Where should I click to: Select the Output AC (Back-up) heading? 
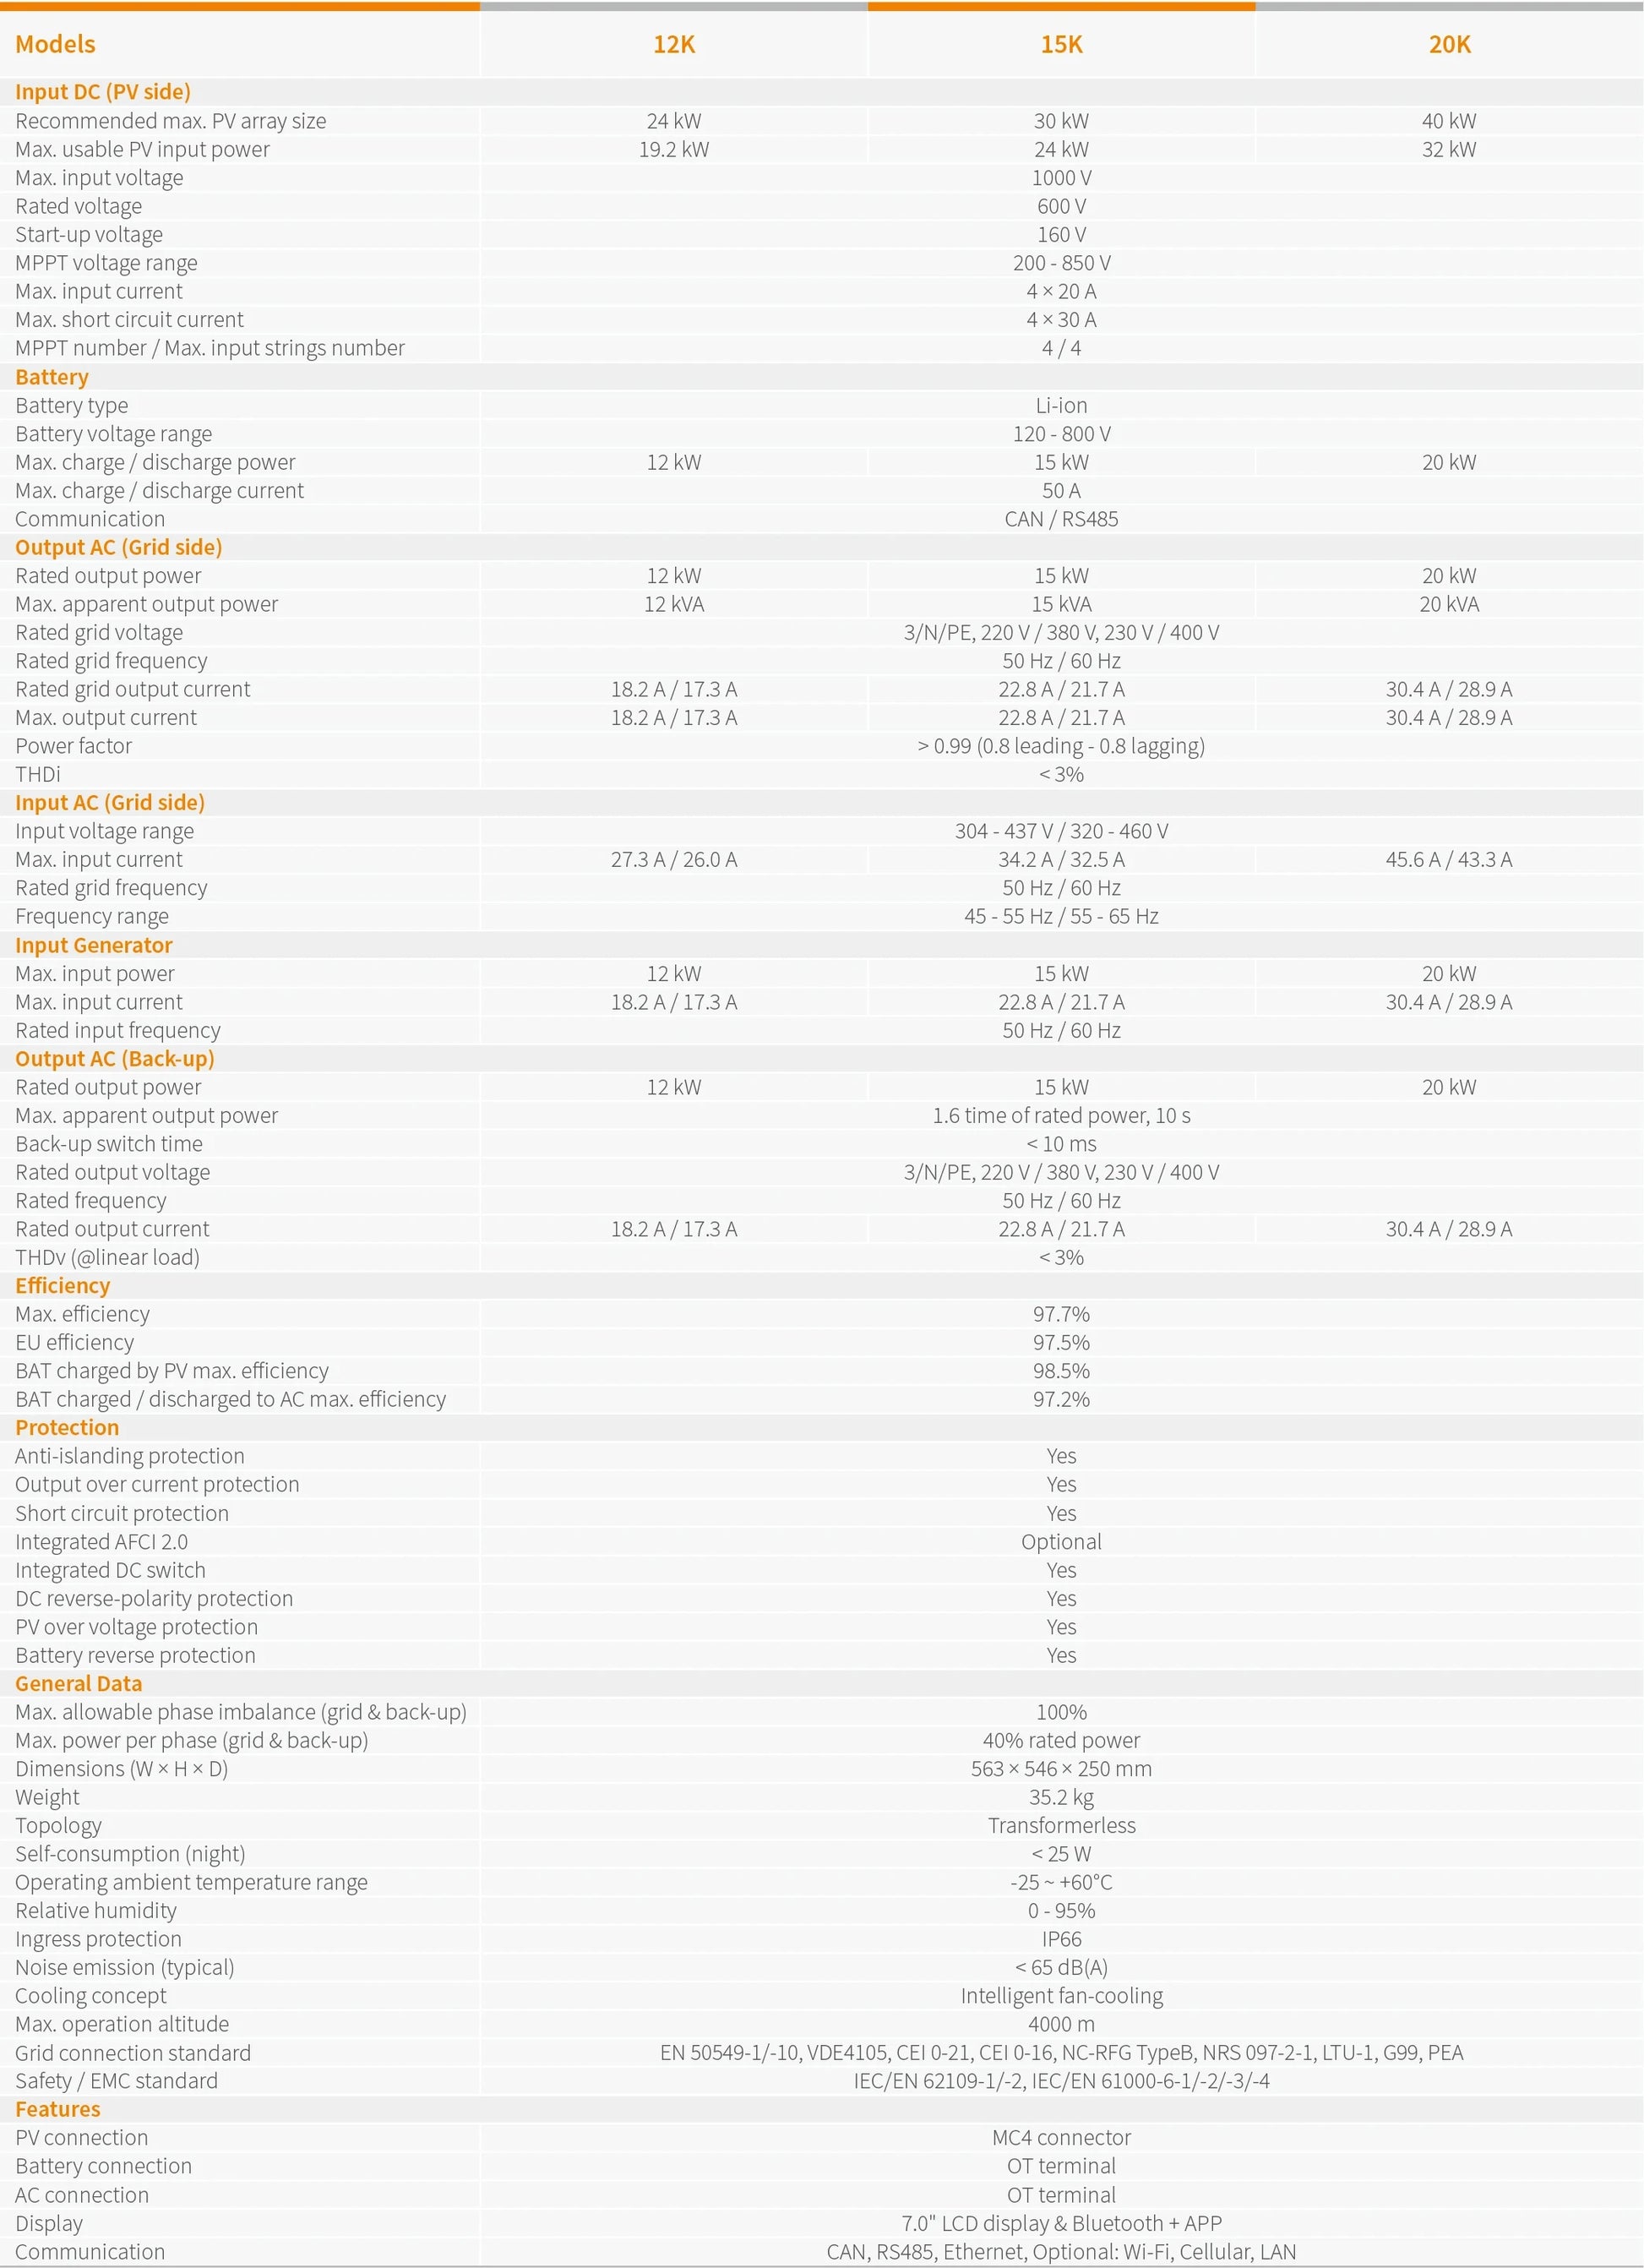pyautogui.click(x=114, y=1058)
